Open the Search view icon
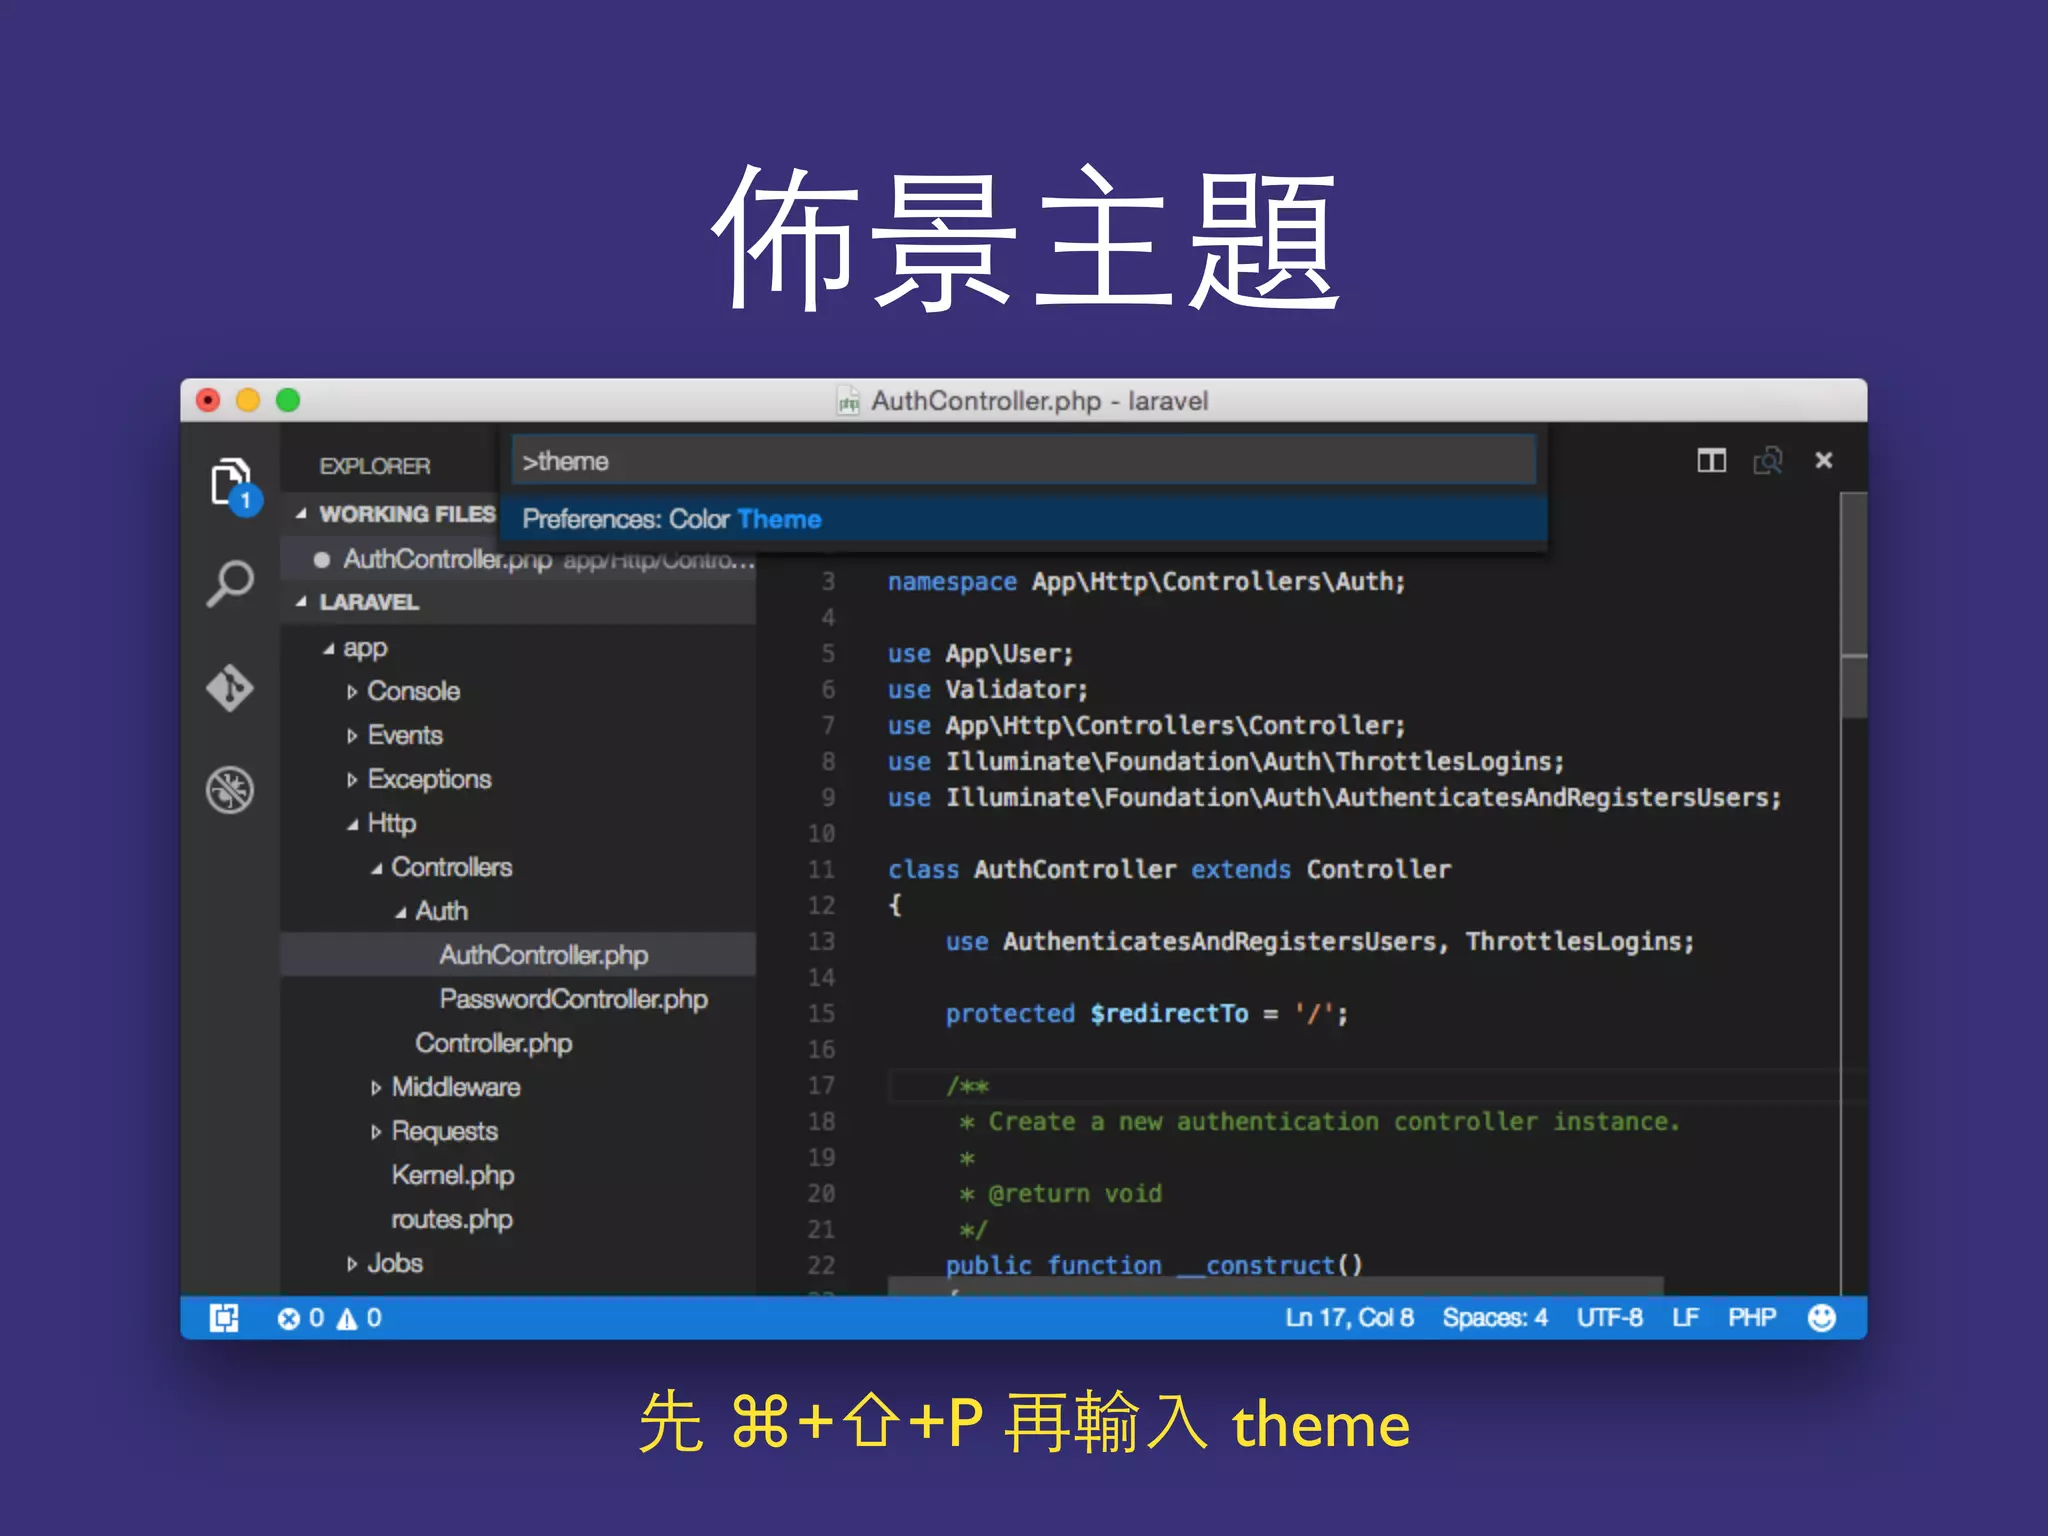Image resolution: width=2048 pixels, height=1536 pixels. tap(230, 583)
